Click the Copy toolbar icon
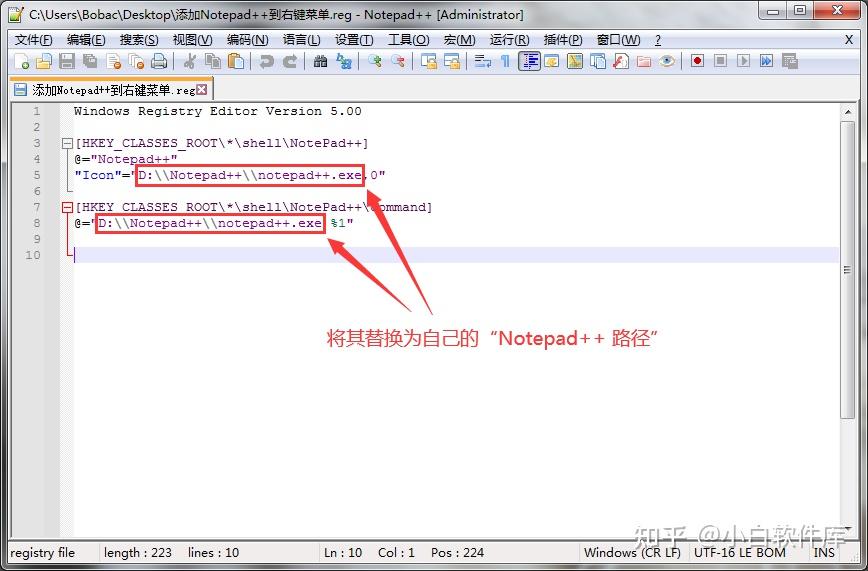 [213, 61]
